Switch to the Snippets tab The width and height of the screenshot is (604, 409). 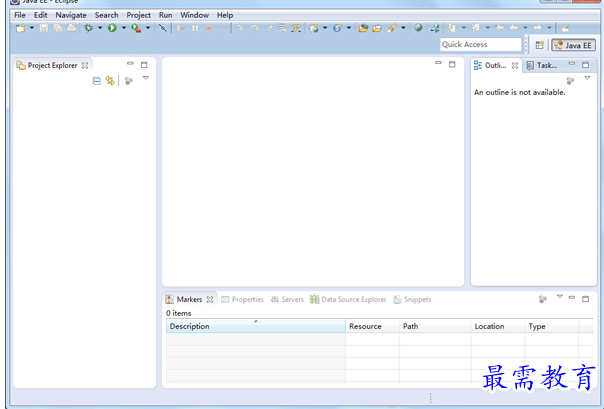click(412, 299)
